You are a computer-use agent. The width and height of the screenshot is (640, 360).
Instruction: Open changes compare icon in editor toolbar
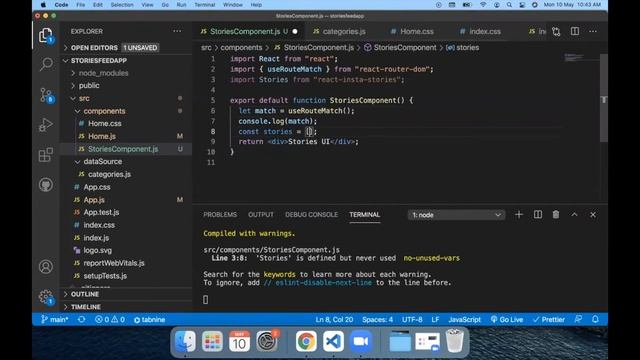[556, 31]
